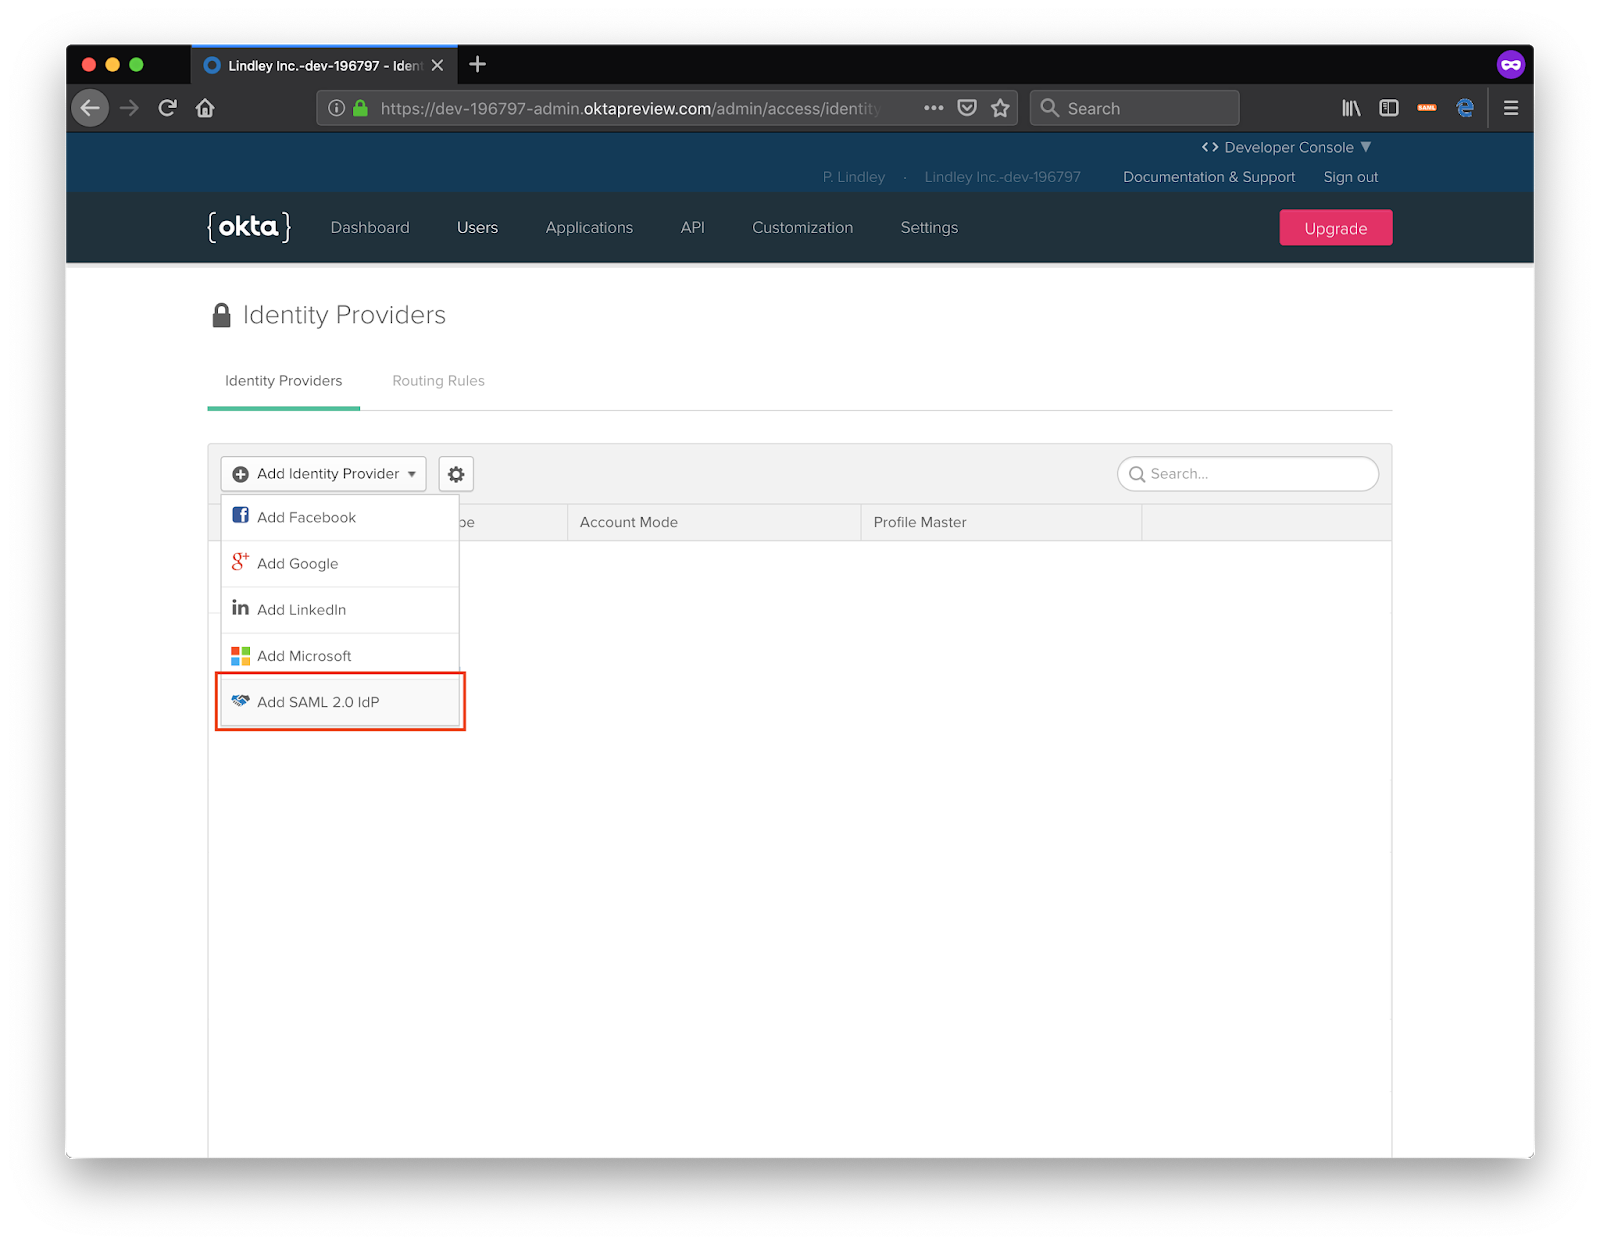This screenshot has height=1245, width=1600.
Task: Open the Dashboard navigation item
Action: (x=370, y=228)
